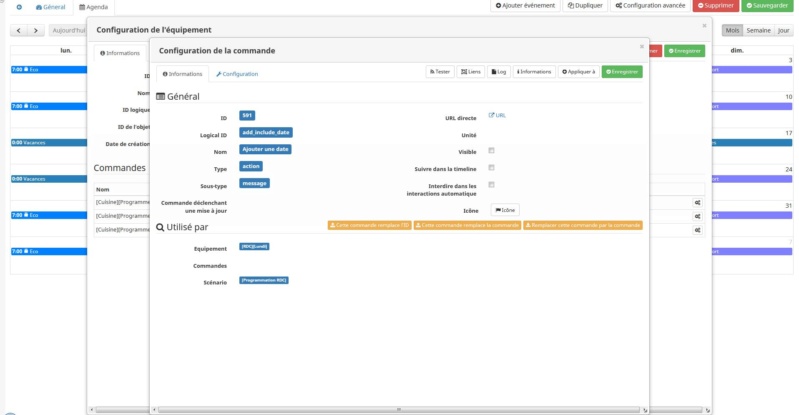The height and width of the screenshot is (415, 799).
Task: Go to next month with right arrow
Action: tap(36, 31)
